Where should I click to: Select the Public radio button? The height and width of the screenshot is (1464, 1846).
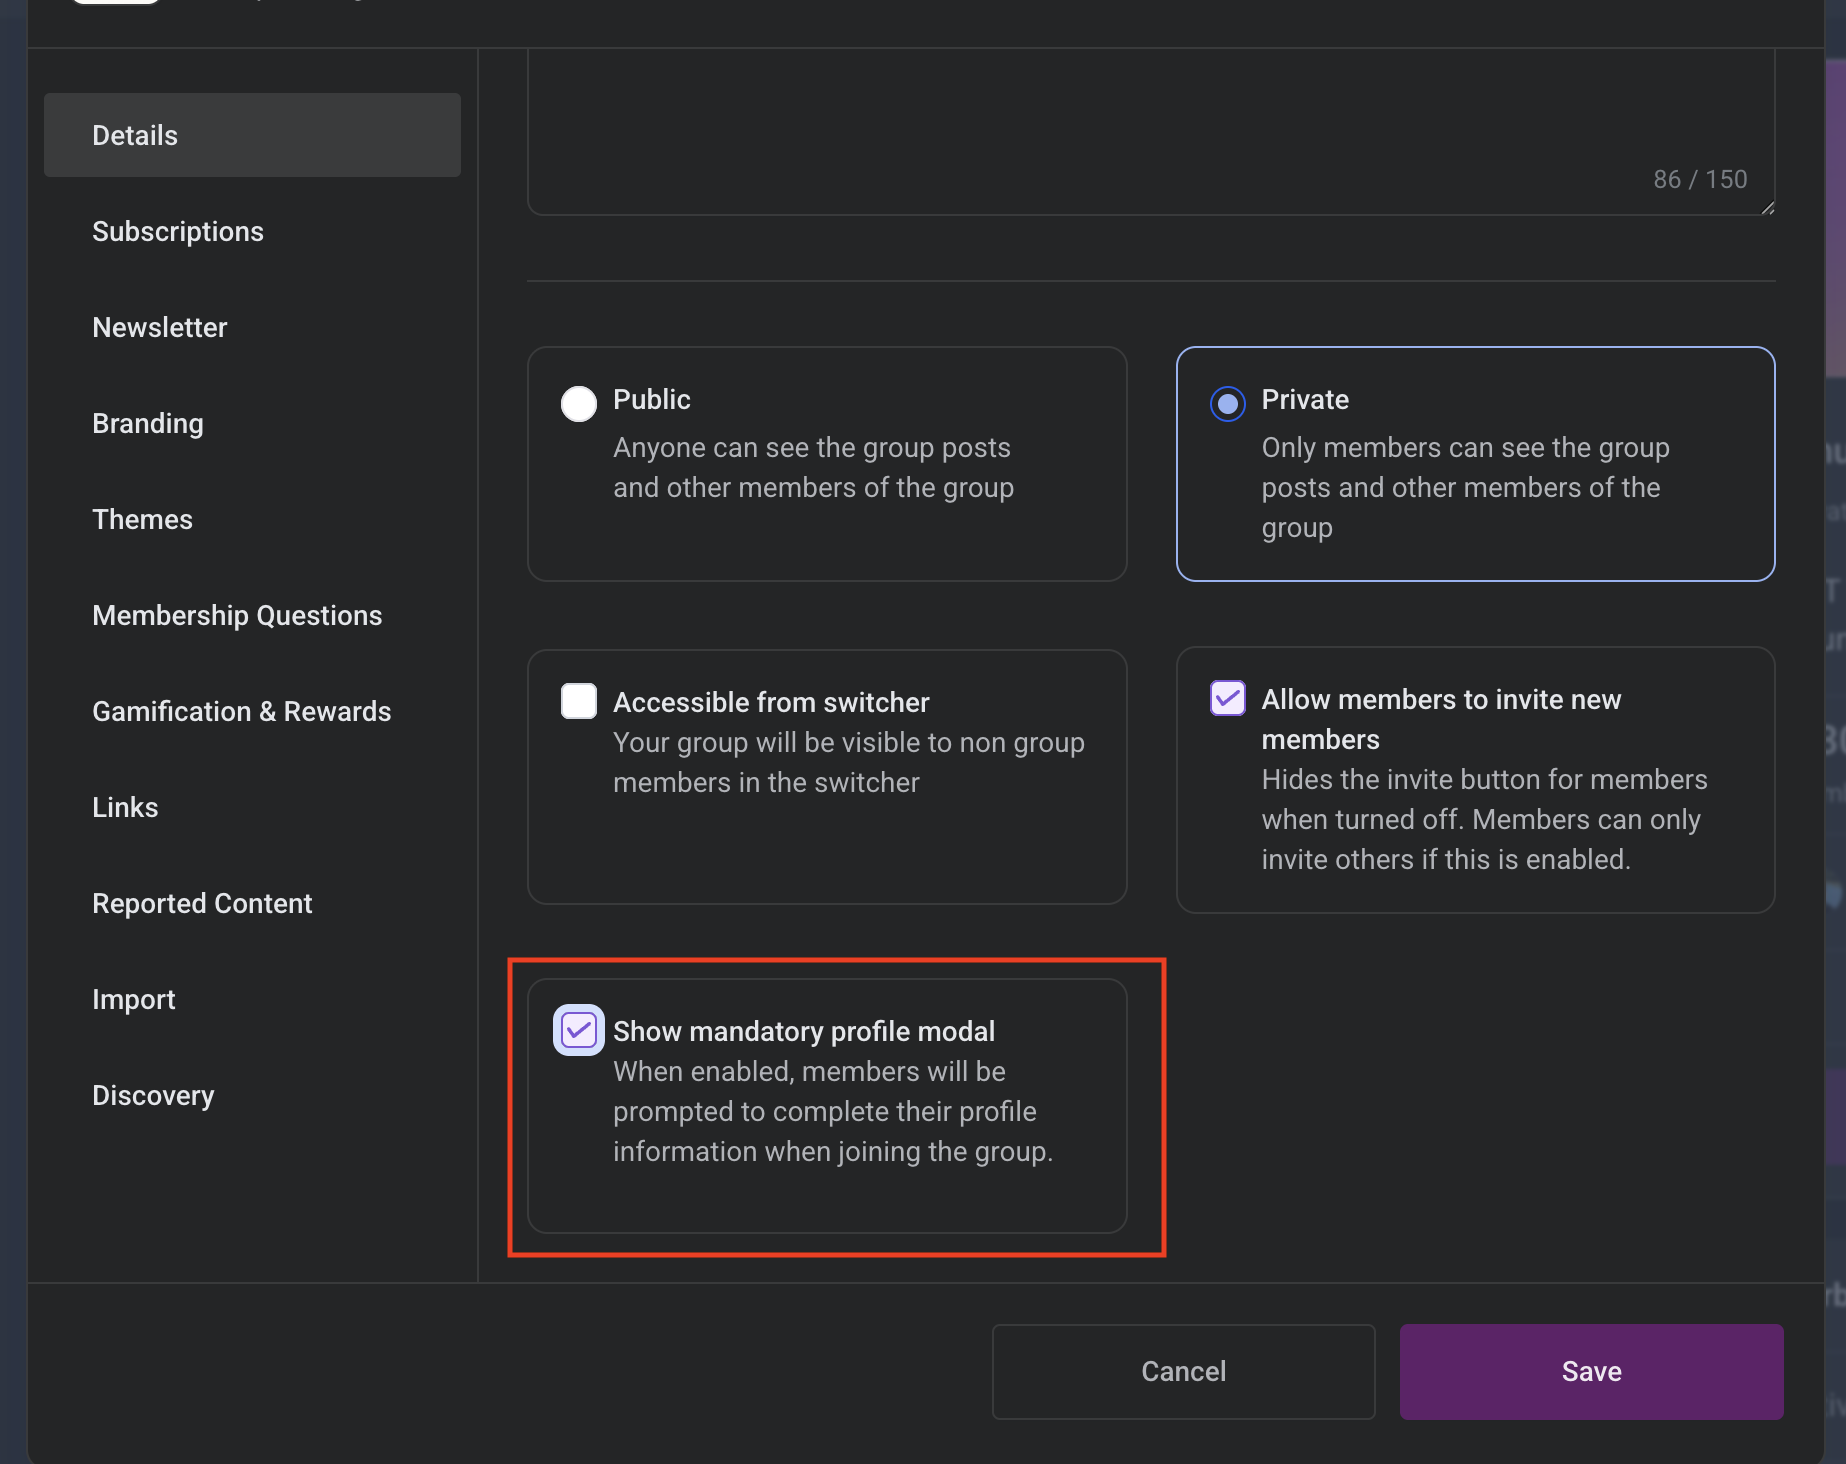click(579, 403)
